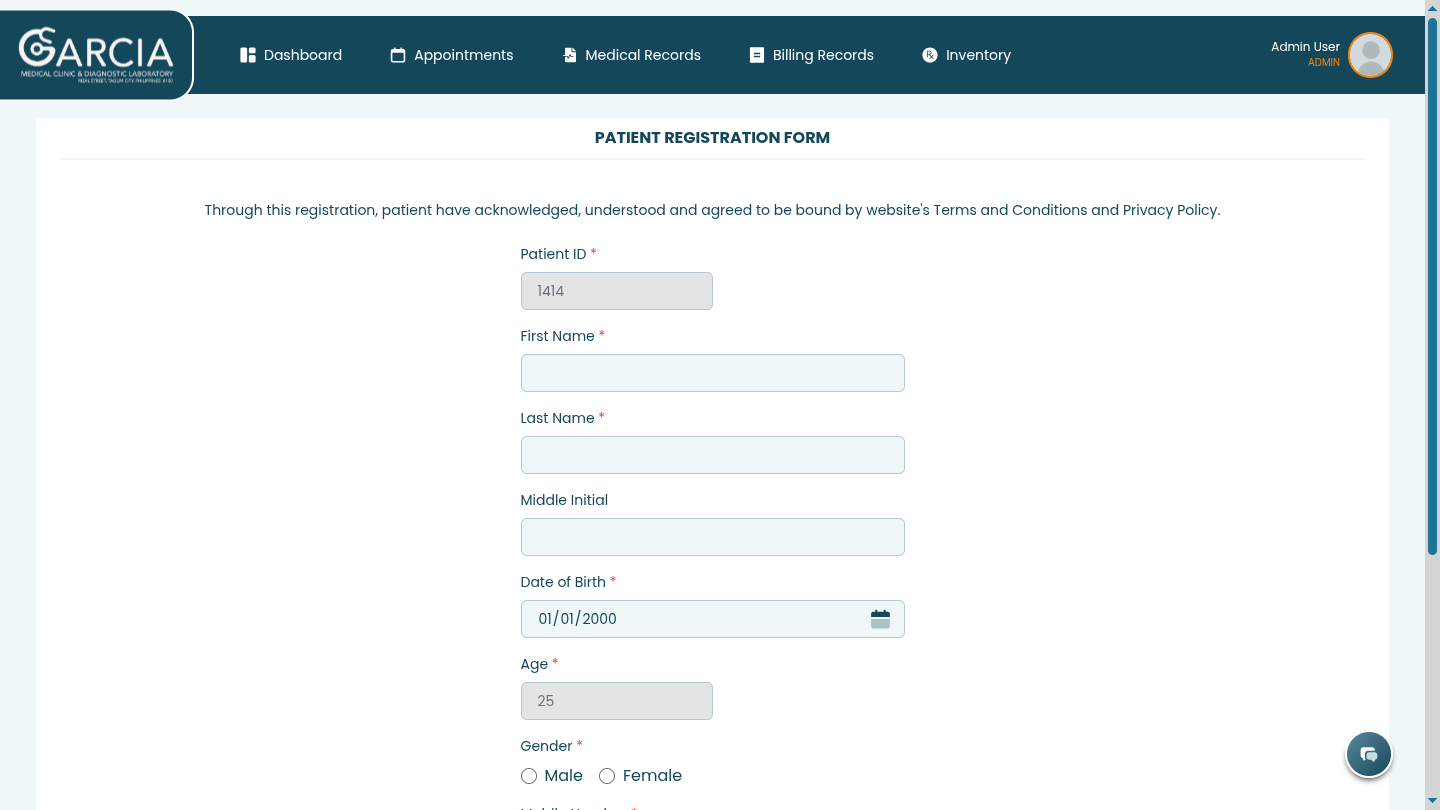Select the Male gender radio button

[529, 776]
